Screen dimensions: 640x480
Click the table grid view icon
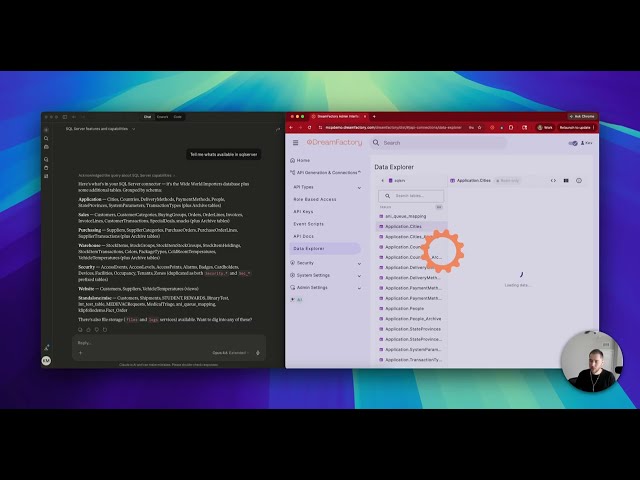tap(566, 180)
